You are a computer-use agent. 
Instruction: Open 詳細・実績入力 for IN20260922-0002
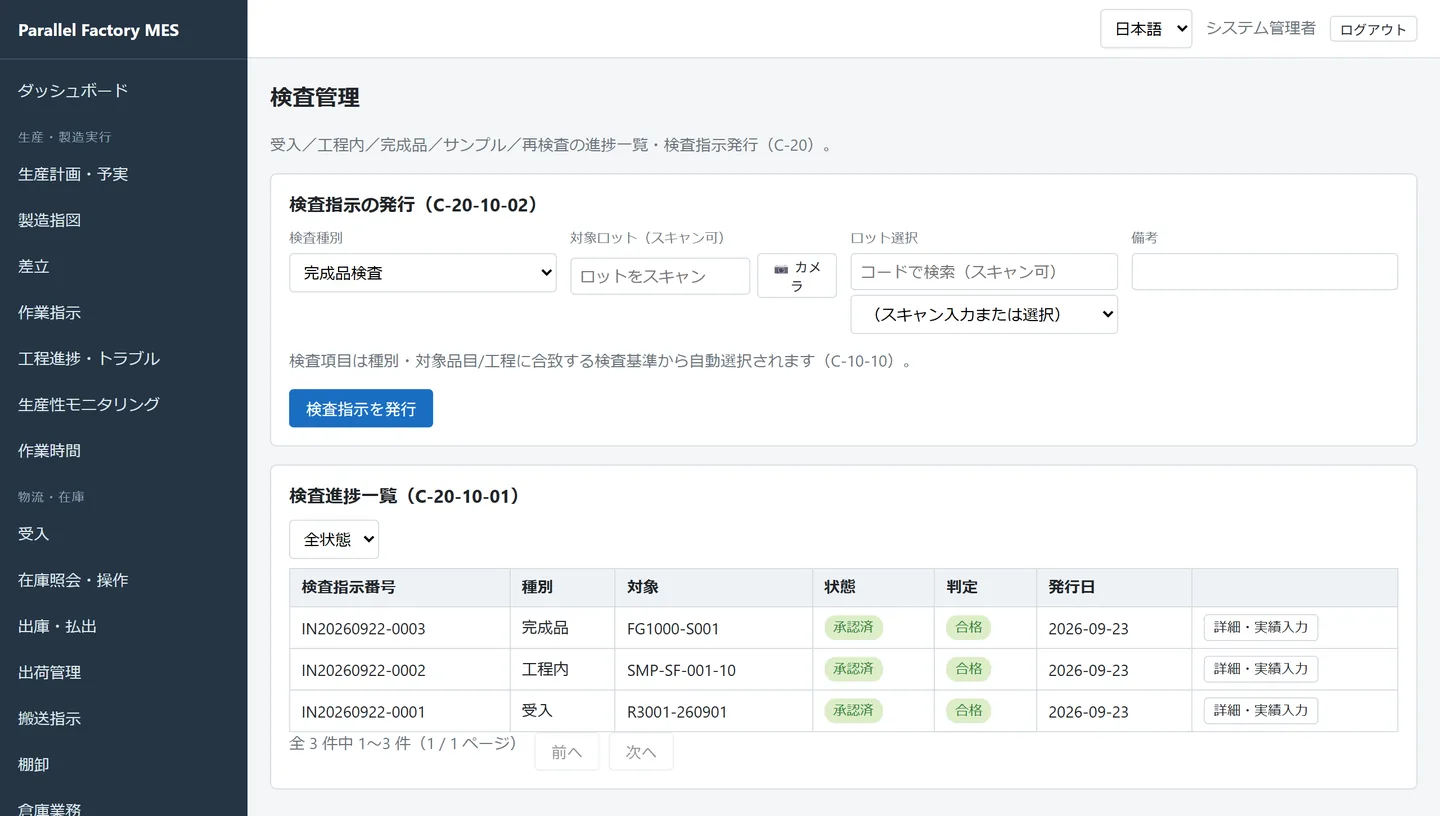point(1261,669)
